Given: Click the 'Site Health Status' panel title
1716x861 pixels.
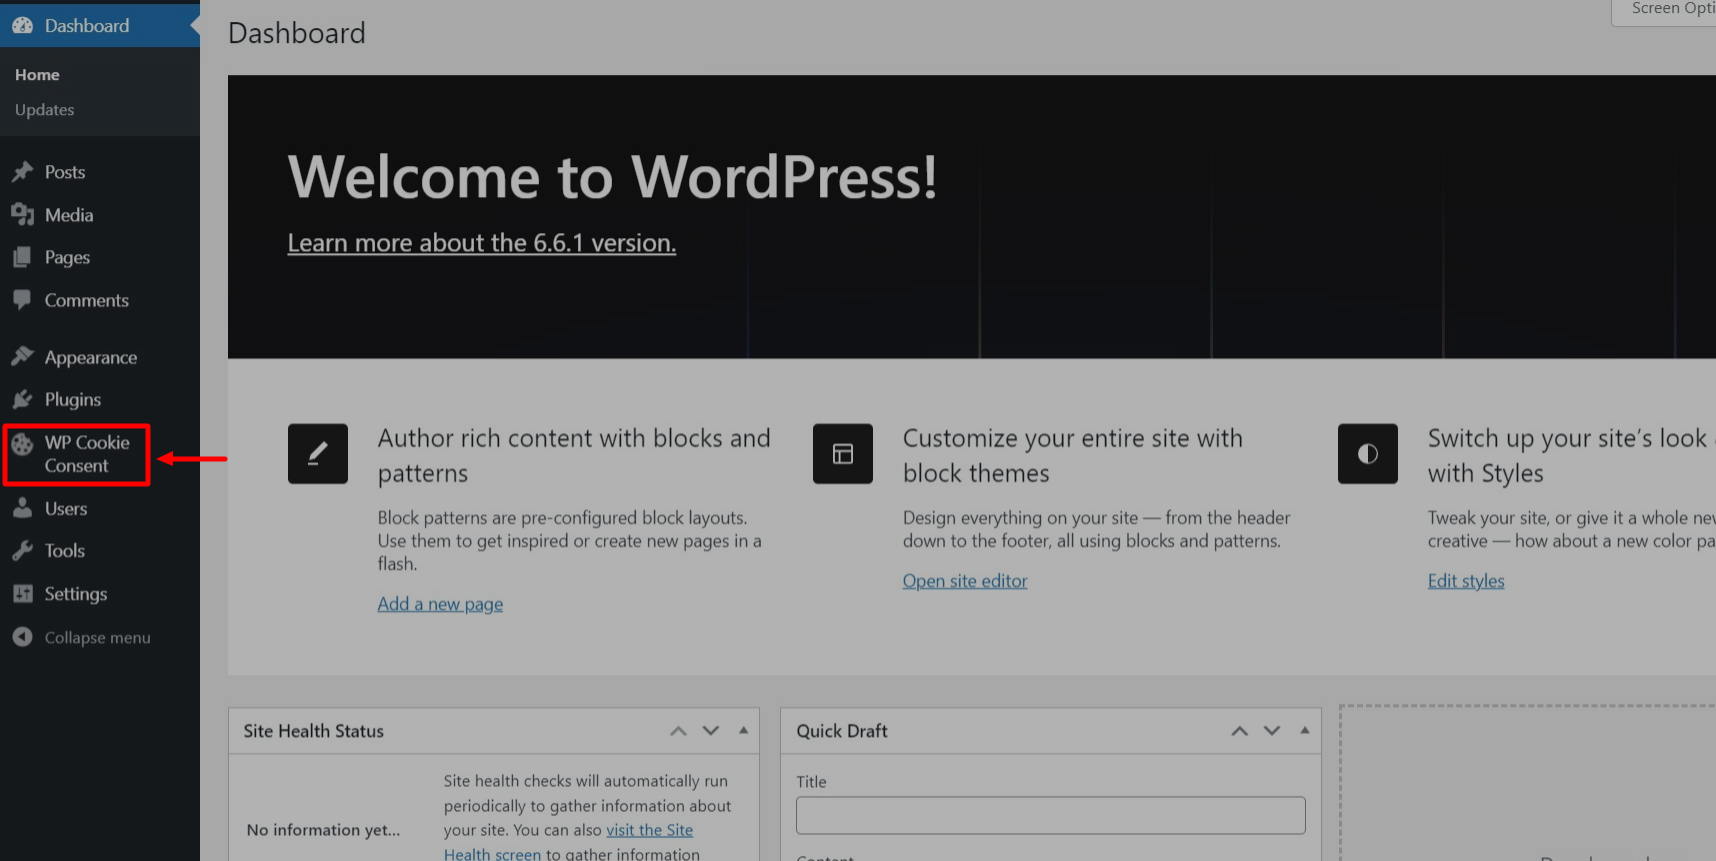Looking at the screenshot, I should coord(314,731).
